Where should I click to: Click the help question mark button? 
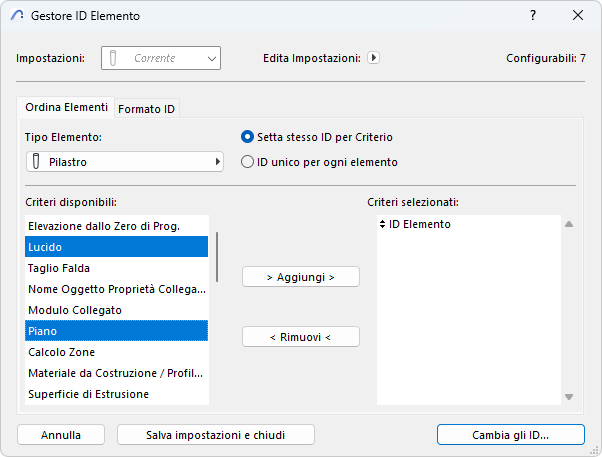tap(532, 16)
